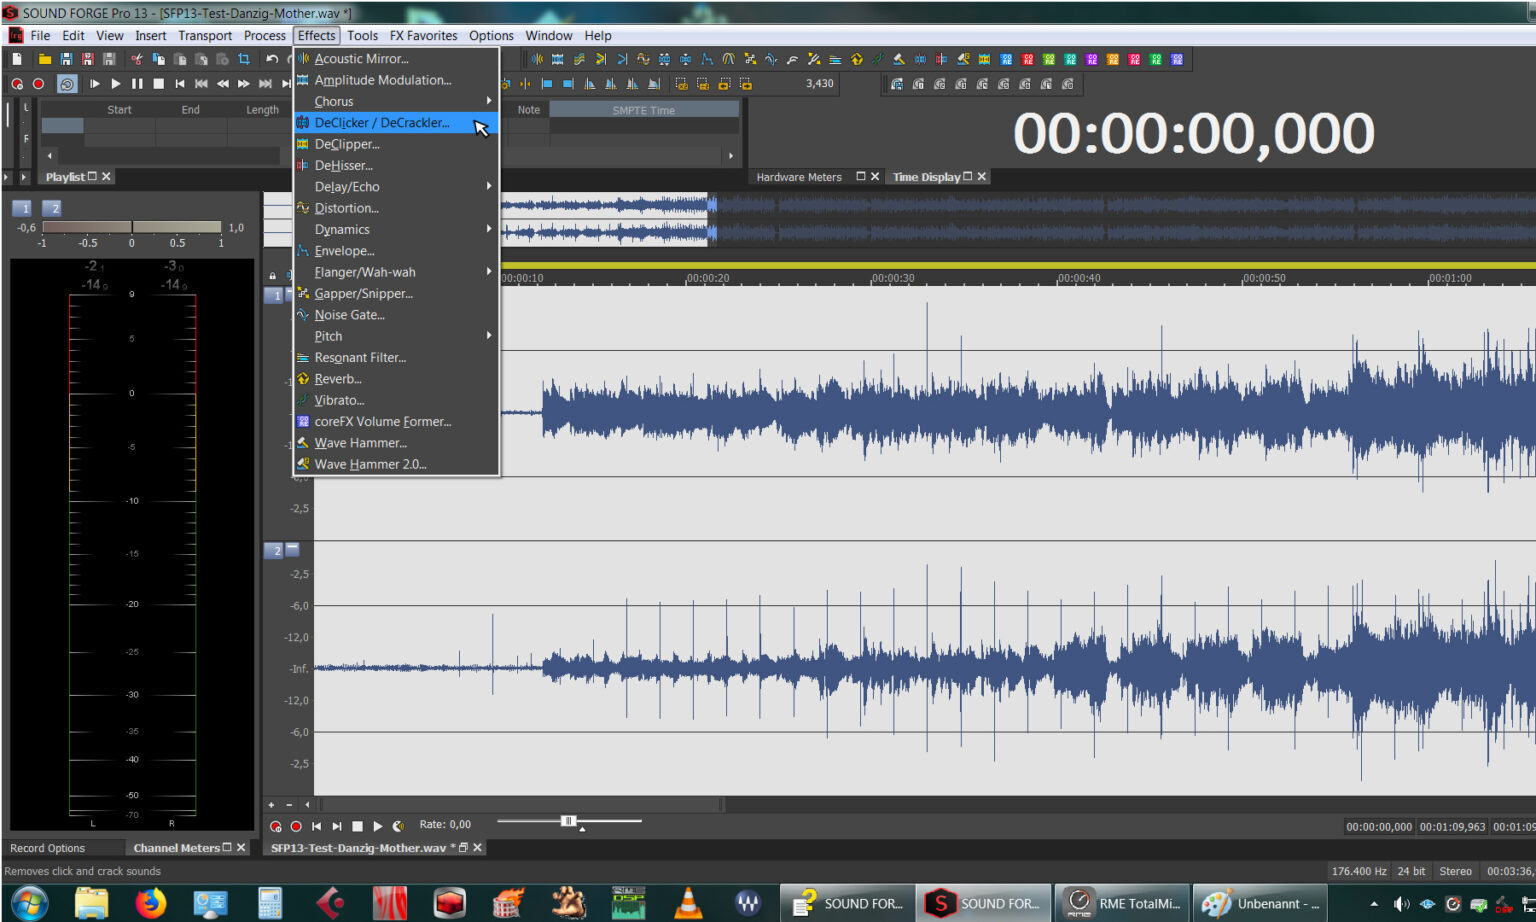
Task: Select the Crop tool icon
Action: click(244, 59)
